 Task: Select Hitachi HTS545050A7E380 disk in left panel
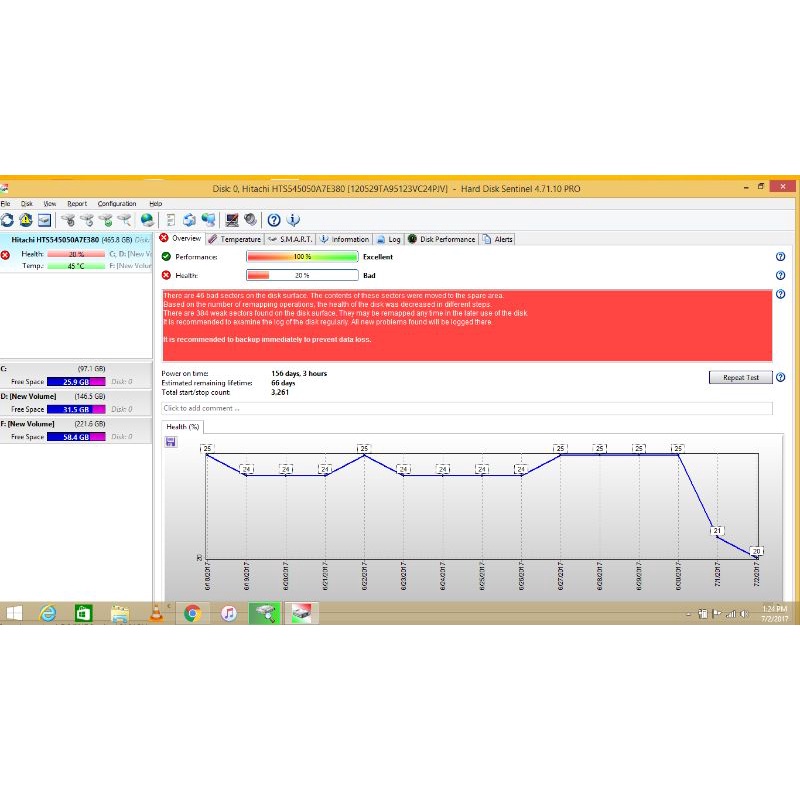pyautogui.click(x=55, y=240)
